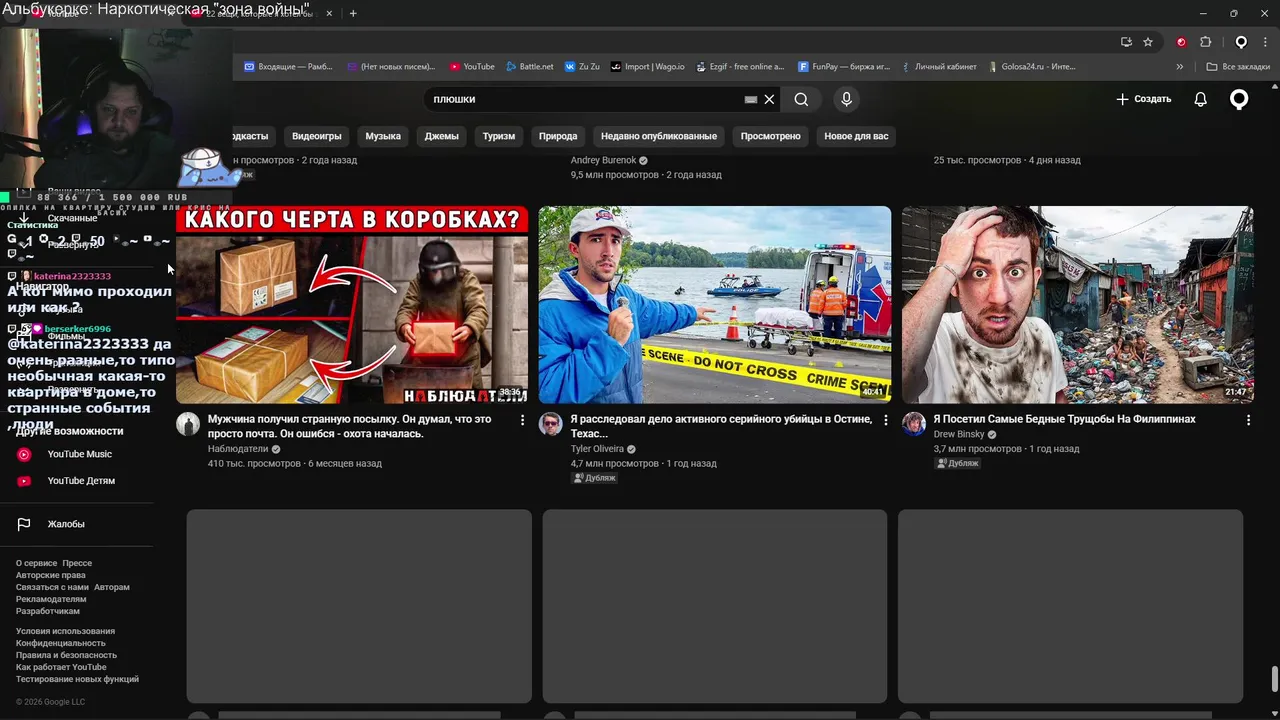
Task: Open the Import | Wago.io bookmark
Action: 649,67
